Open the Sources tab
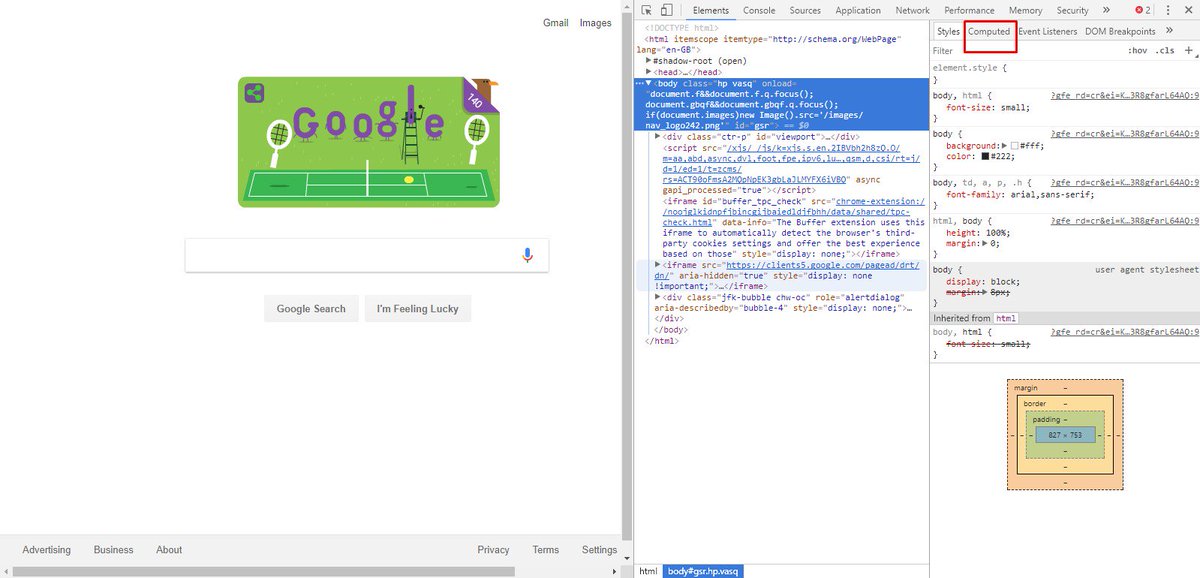Screen dimensions: 1200x578 (805, 10)
